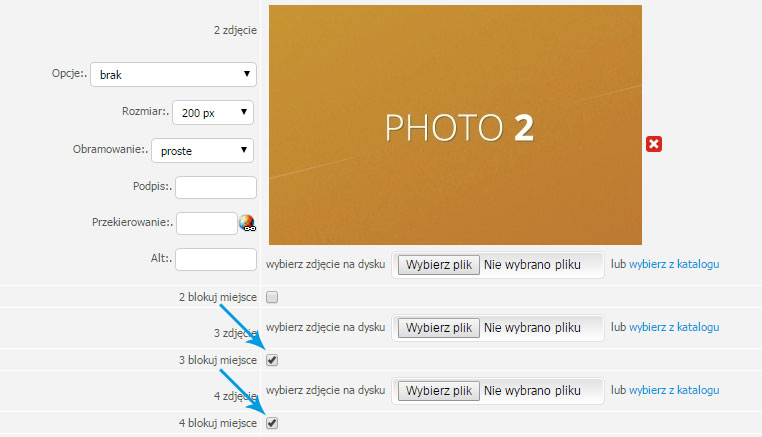Uncheck the '3 blokuj miejsce' checkbox
This screenshot has width=762, height=437.
point(272,360)
